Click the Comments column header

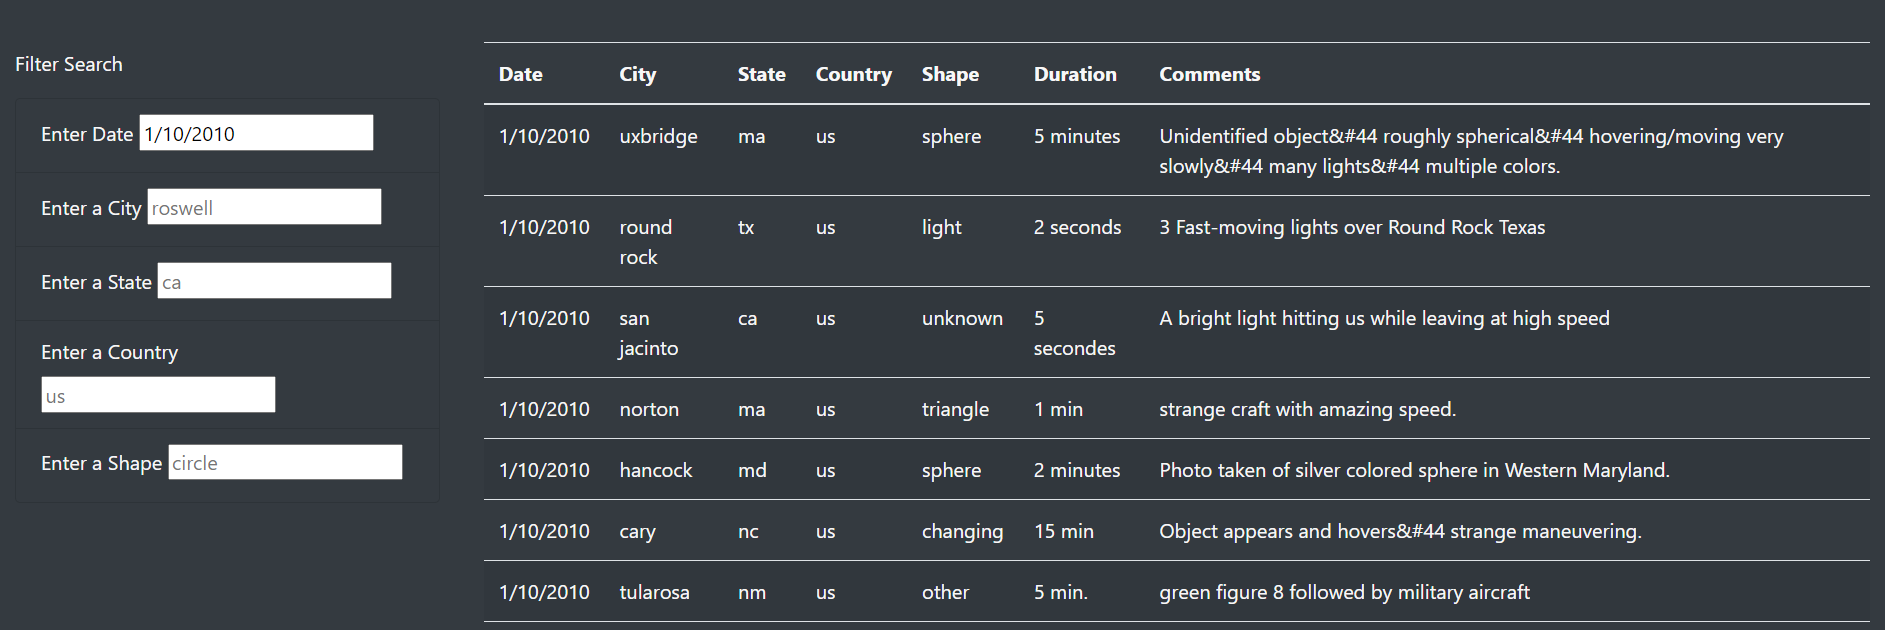click(x=1209, y=74)
